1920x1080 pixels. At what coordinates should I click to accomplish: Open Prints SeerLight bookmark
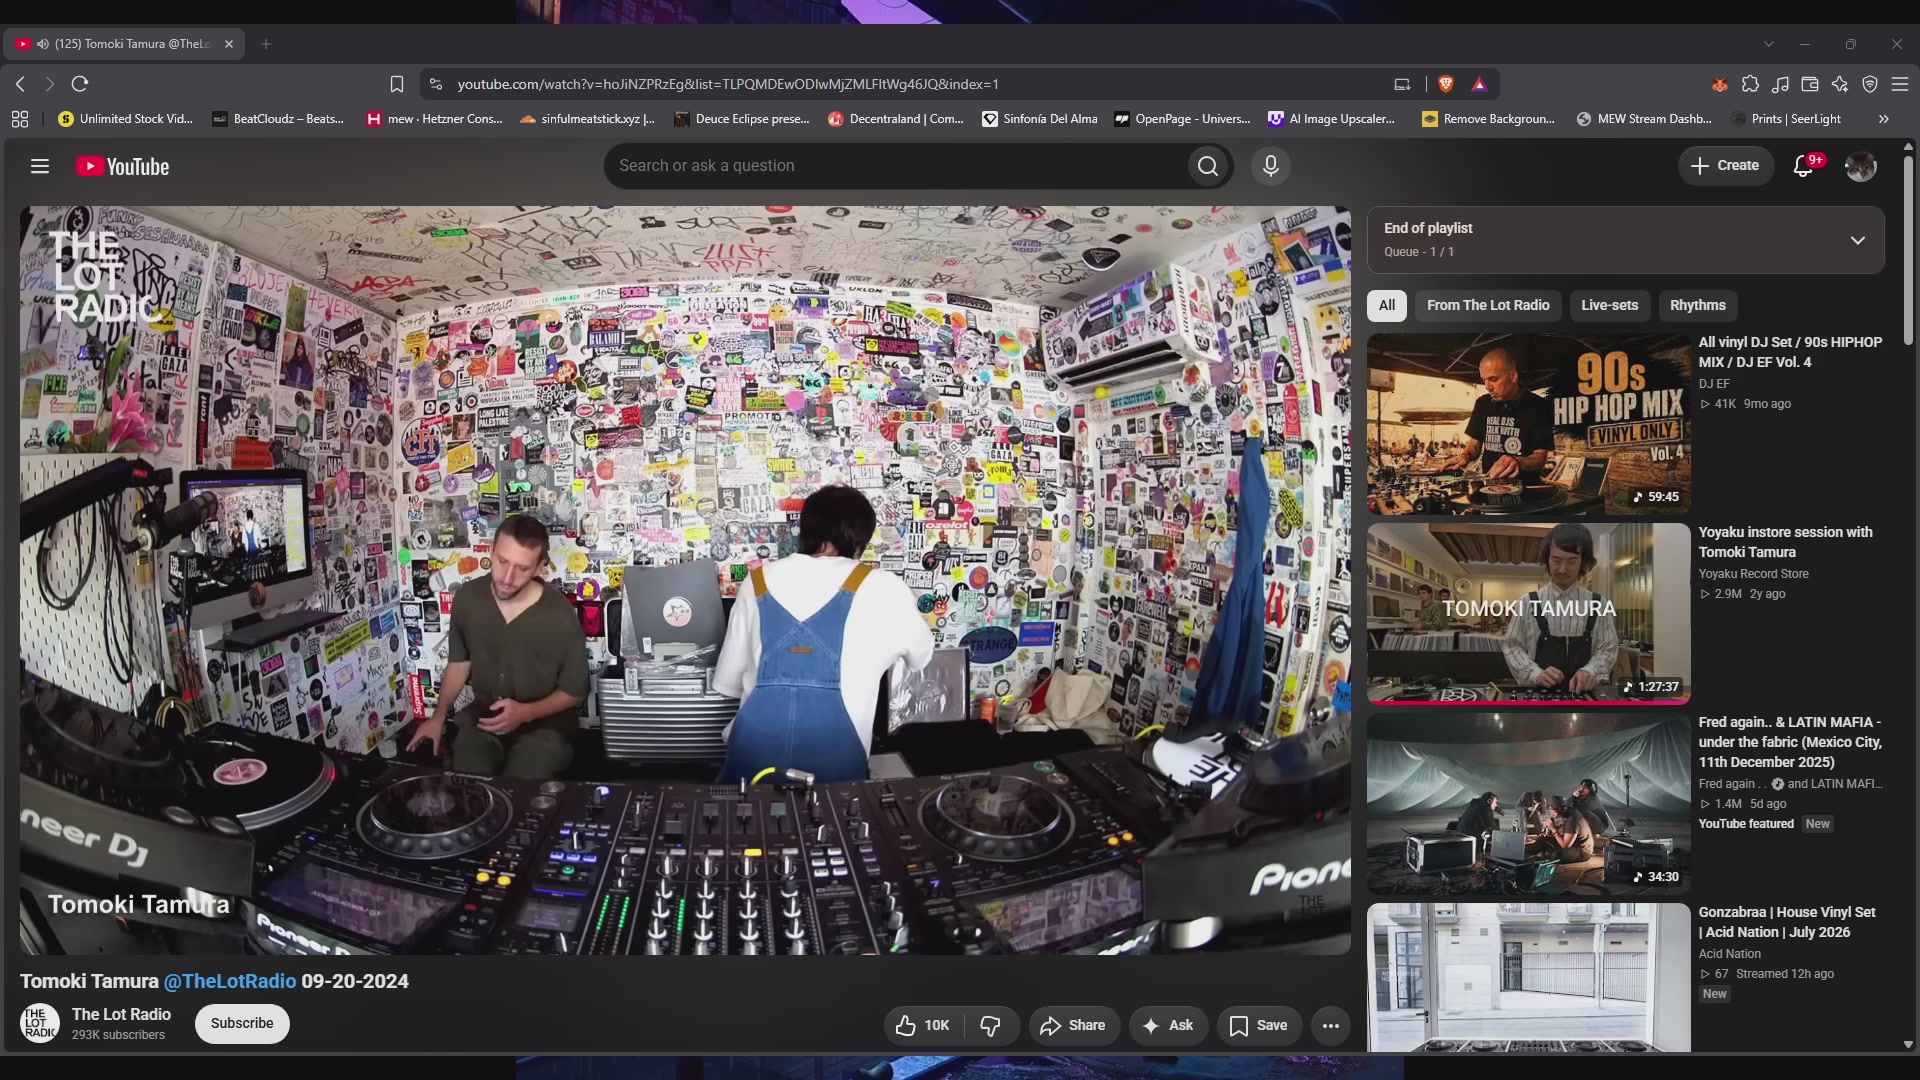tap(1786, 119)
